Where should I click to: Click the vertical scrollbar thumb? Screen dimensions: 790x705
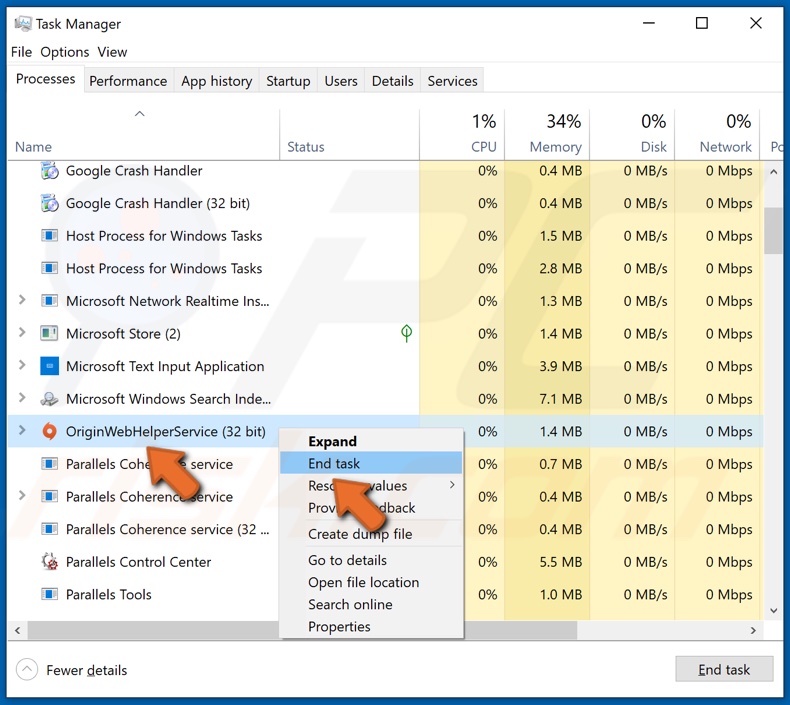click(773, 231)
